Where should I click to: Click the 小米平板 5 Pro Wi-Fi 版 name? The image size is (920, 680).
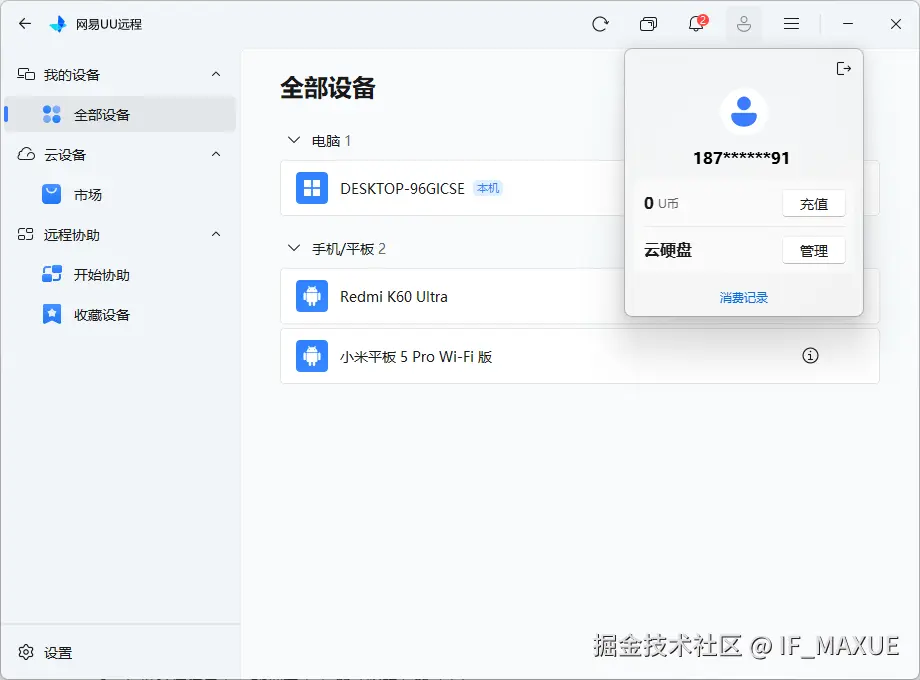(416, 357)
